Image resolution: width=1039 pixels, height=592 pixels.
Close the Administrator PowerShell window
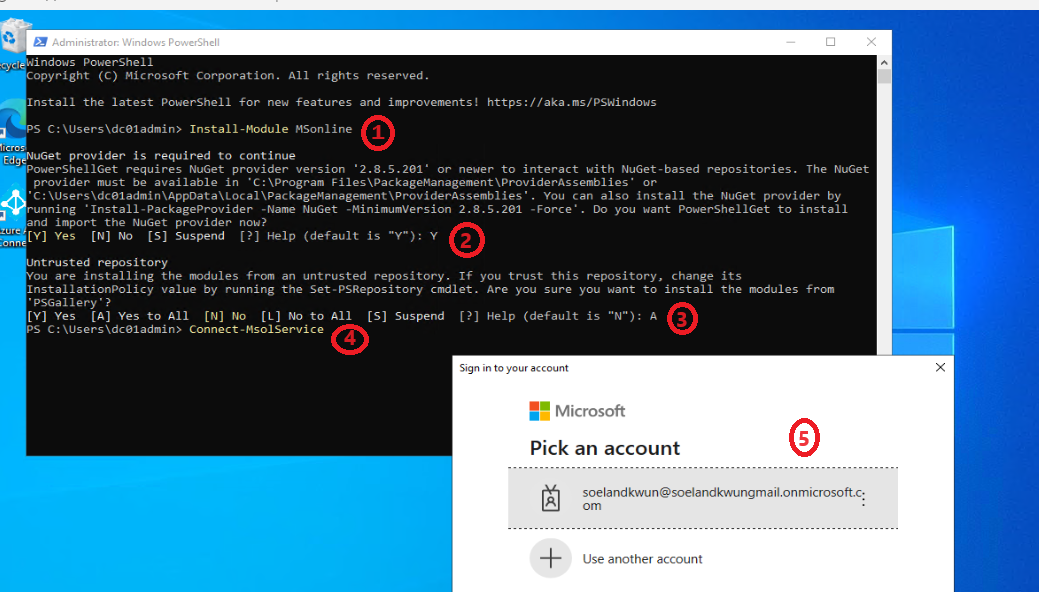[x=871, y=42]
